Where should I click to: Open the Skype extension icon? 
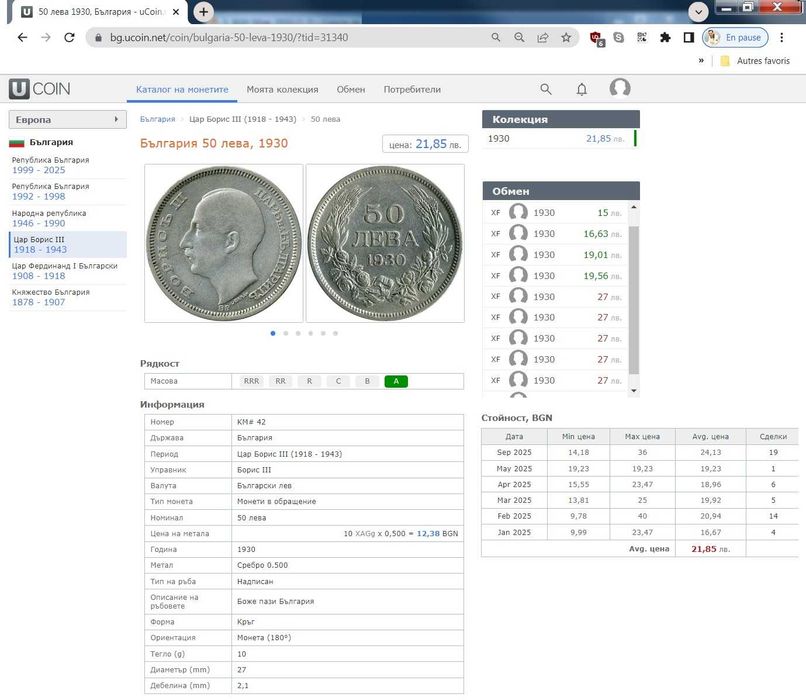(x=619, y=38)
